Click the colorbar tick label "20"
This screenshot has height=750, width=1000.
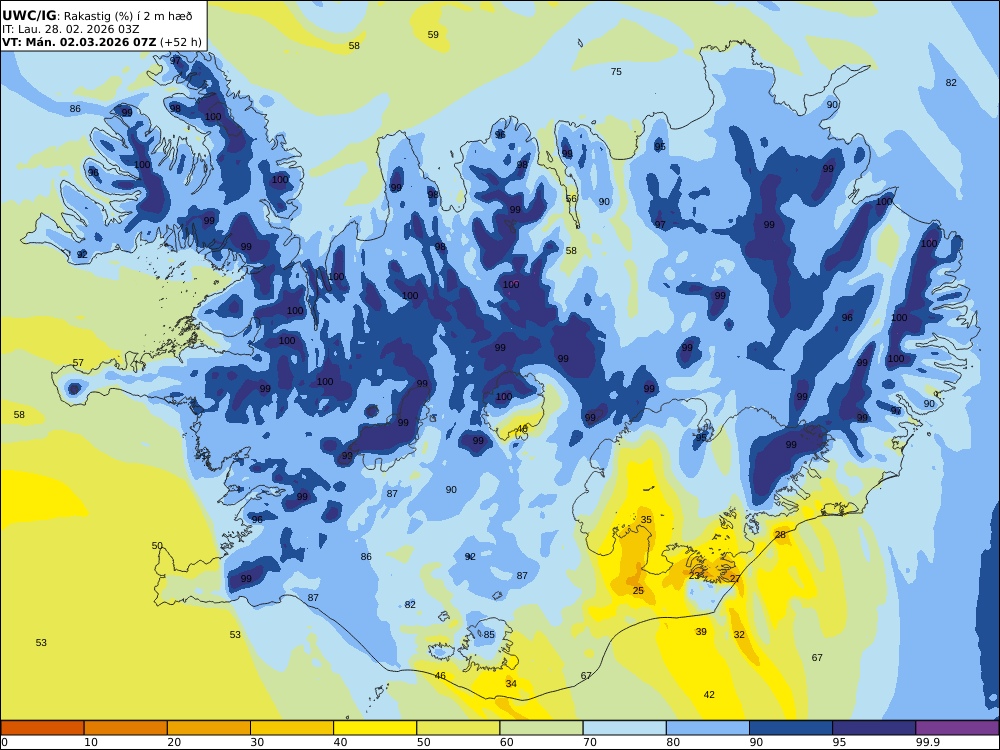pyautogui.click(x=174, y=742)
